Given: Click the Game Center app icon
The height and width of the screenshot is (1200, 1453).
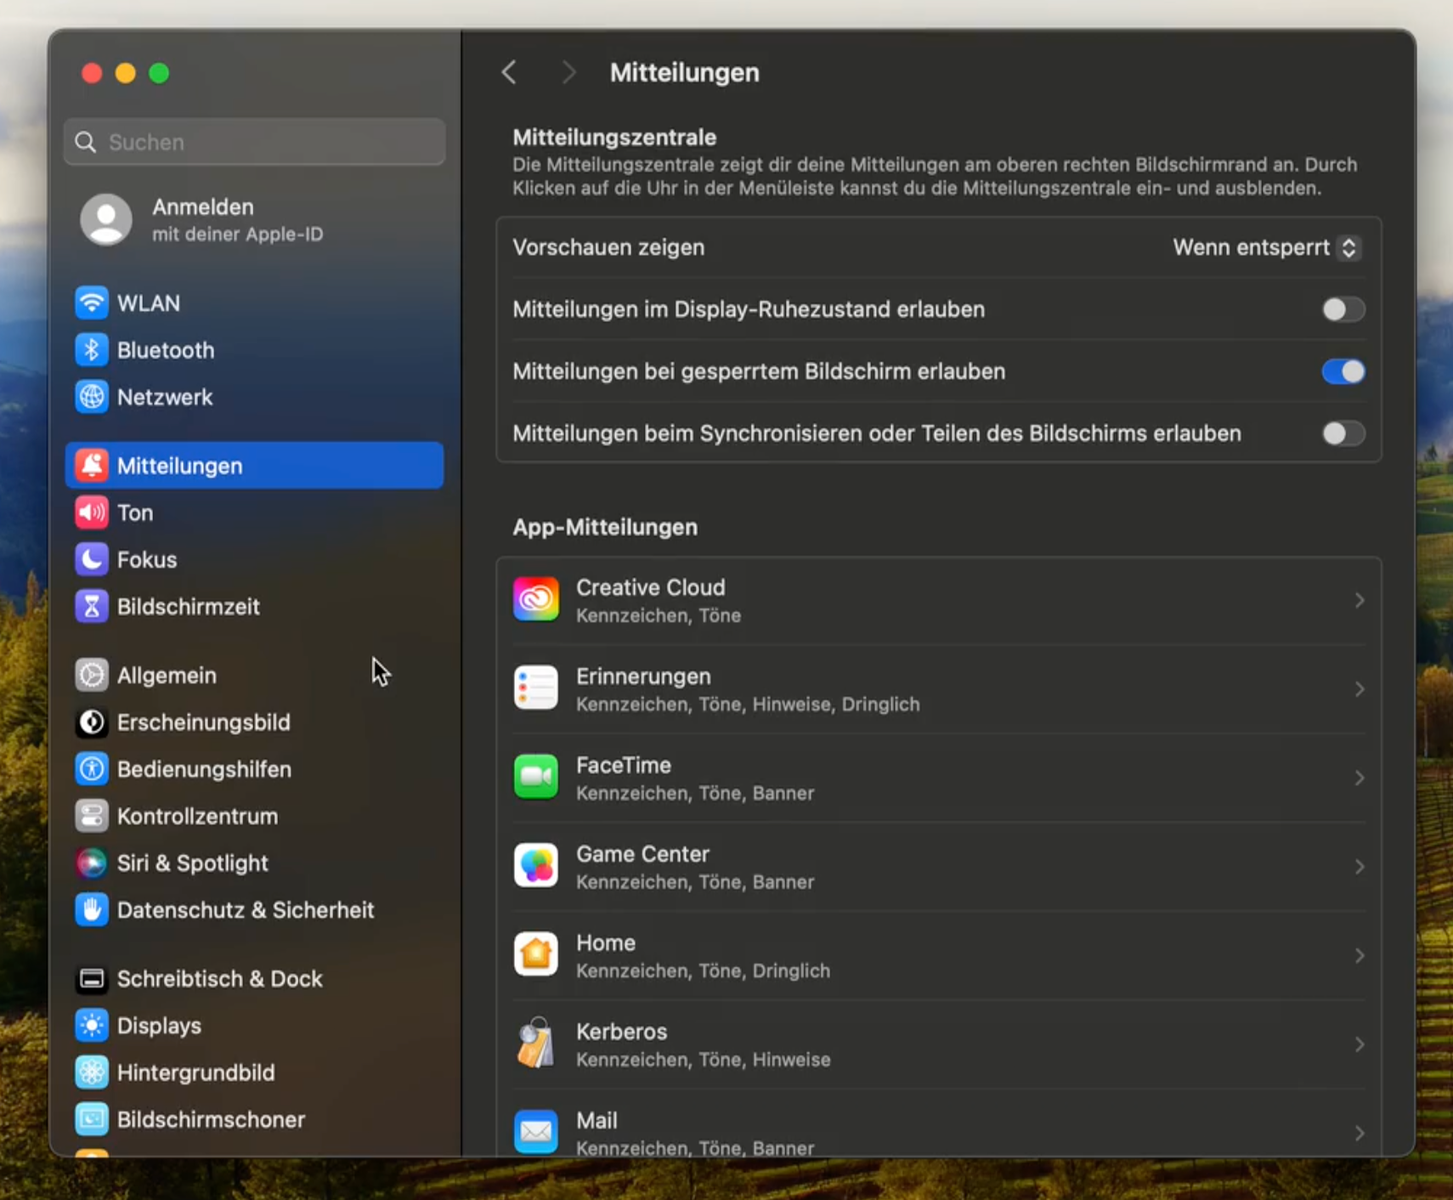Looking at the screenshot, I should point(536,866).
